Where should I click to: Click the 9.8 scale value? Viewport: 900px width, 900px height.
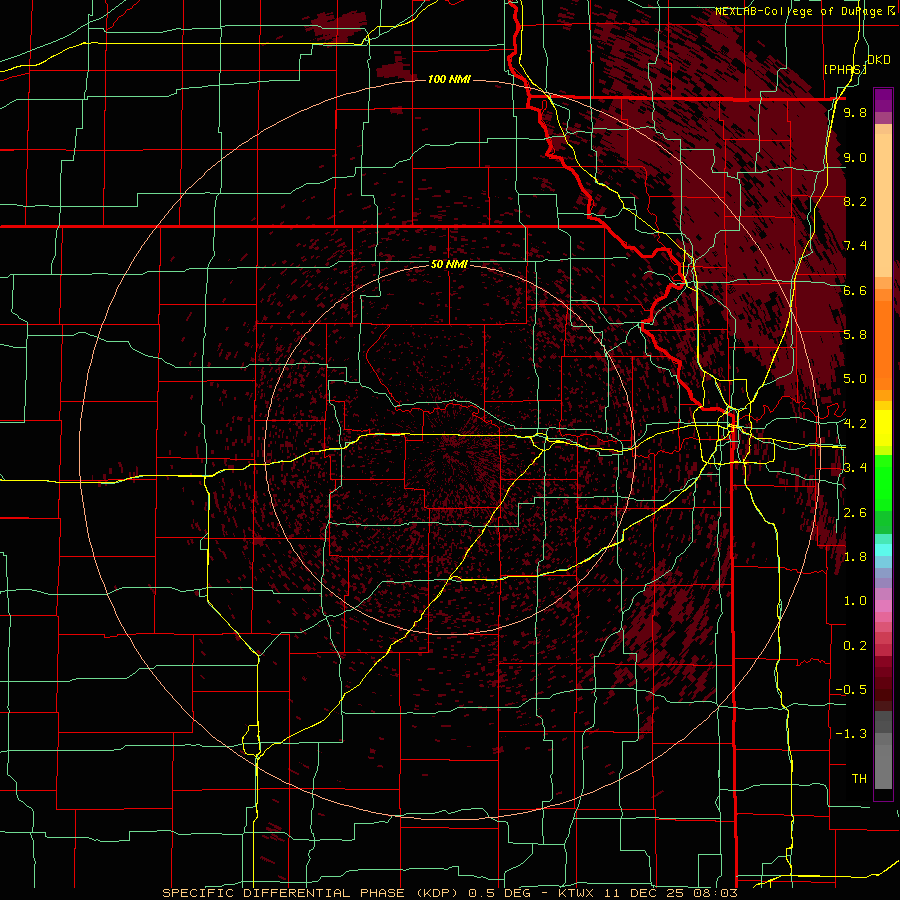855,113
